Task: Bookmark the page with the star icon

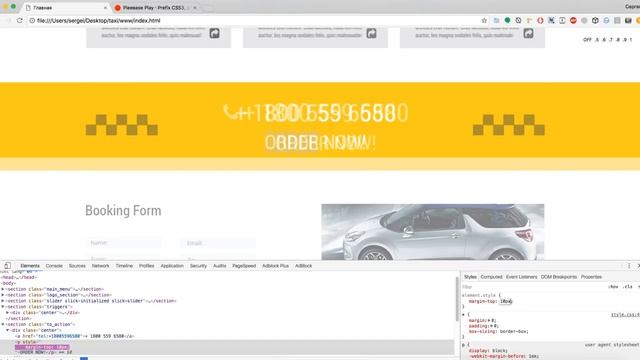Action: point(484,20)
